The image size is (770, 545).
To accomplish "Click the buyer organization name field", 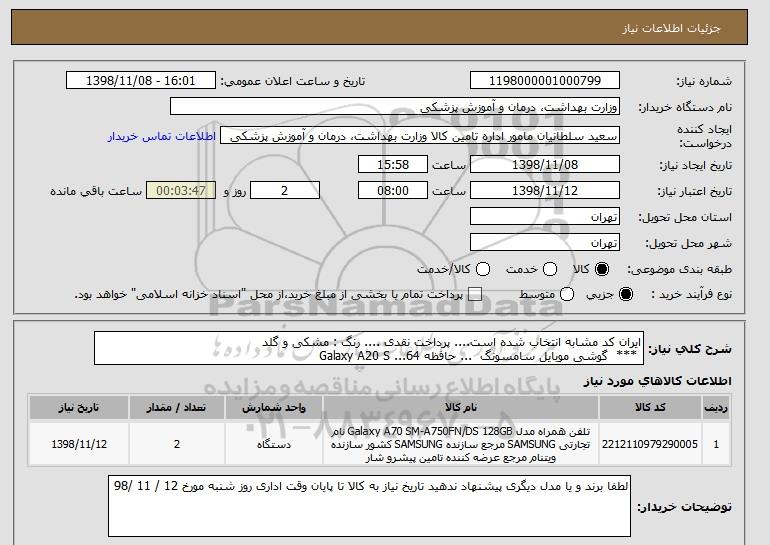I will (395, 107).
